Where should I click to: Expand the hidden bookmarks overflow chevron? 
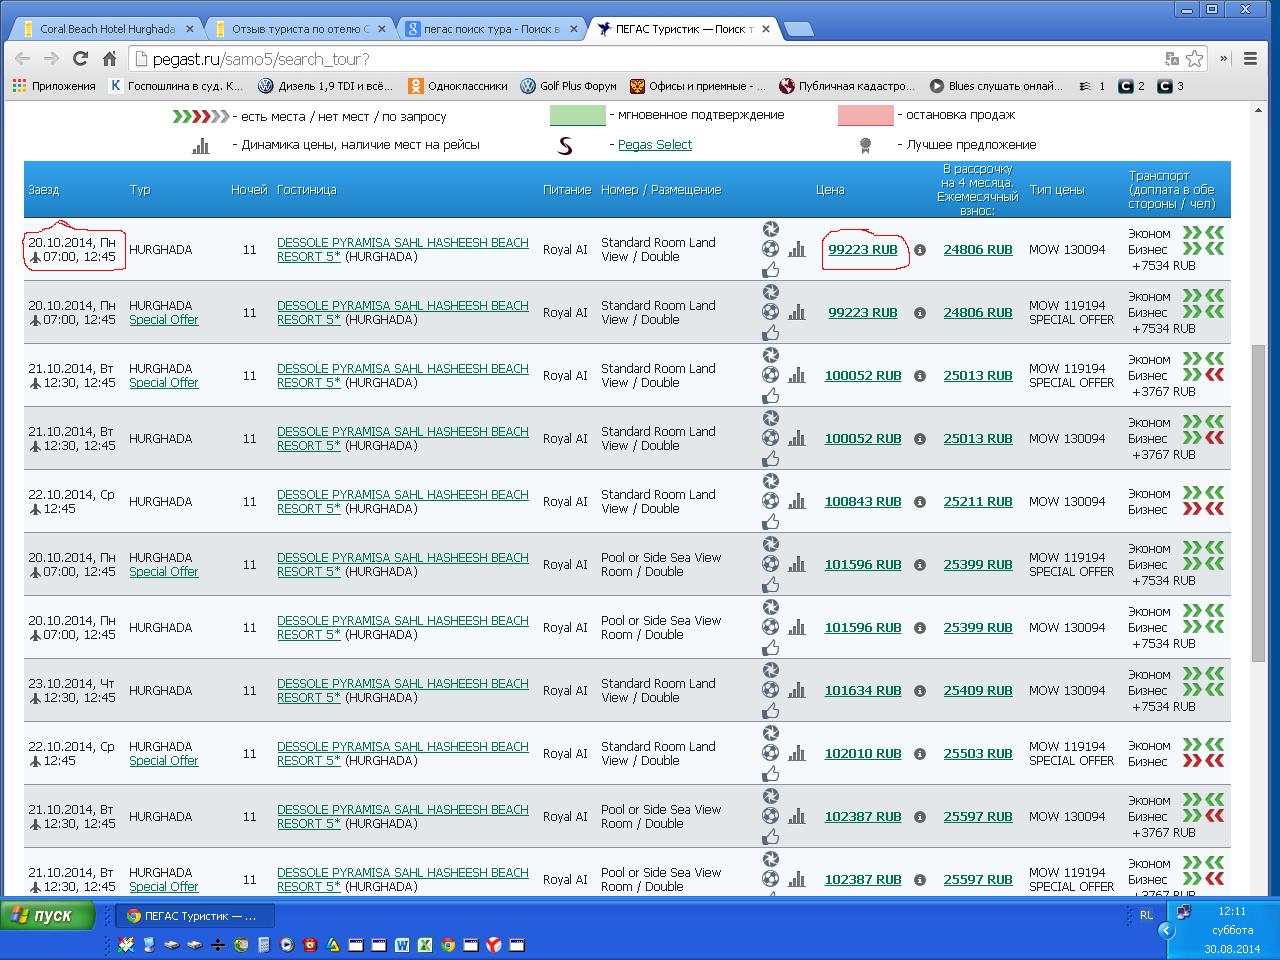(1251, 86)
